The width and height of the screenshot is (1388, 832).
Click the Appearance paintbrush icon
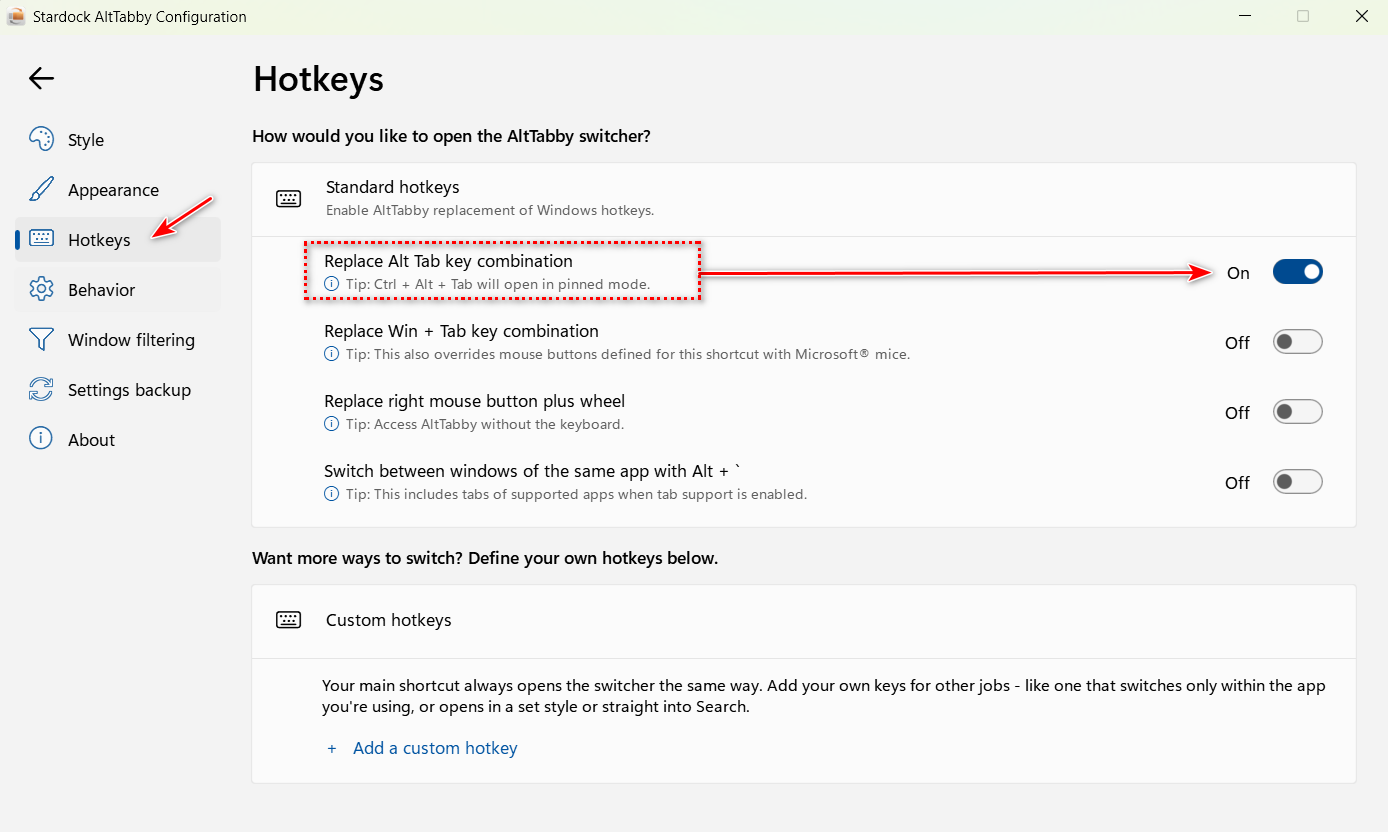pos(41,189)
